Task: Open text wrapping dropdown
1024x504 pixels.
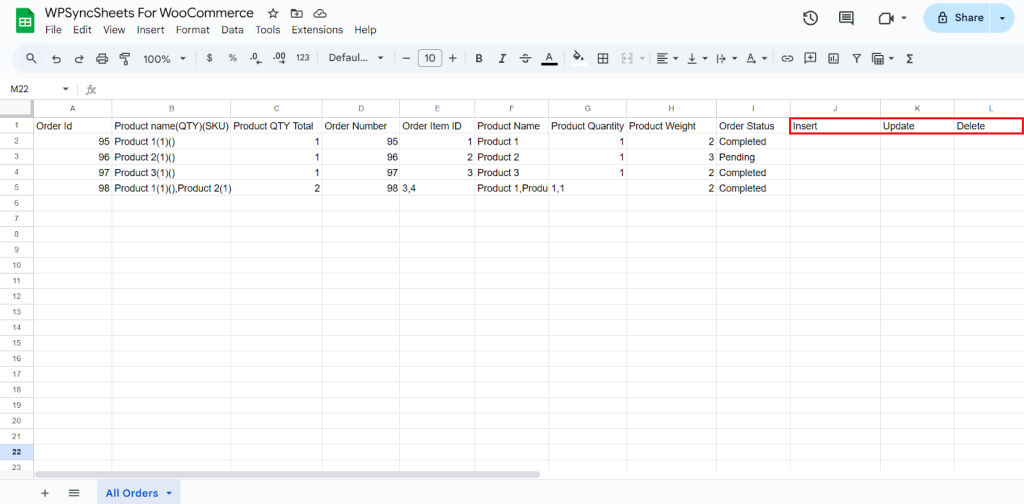Action: 726,58
